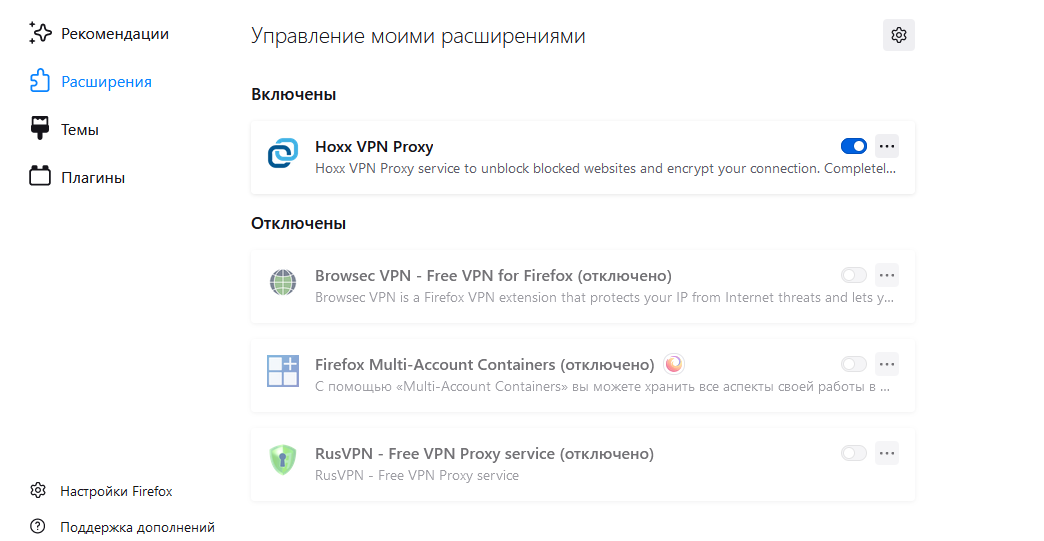This screenshot has height=541, width=1044.
Task: Open the three-dot menu for Browsec VPN
Action: coord(887,275)
